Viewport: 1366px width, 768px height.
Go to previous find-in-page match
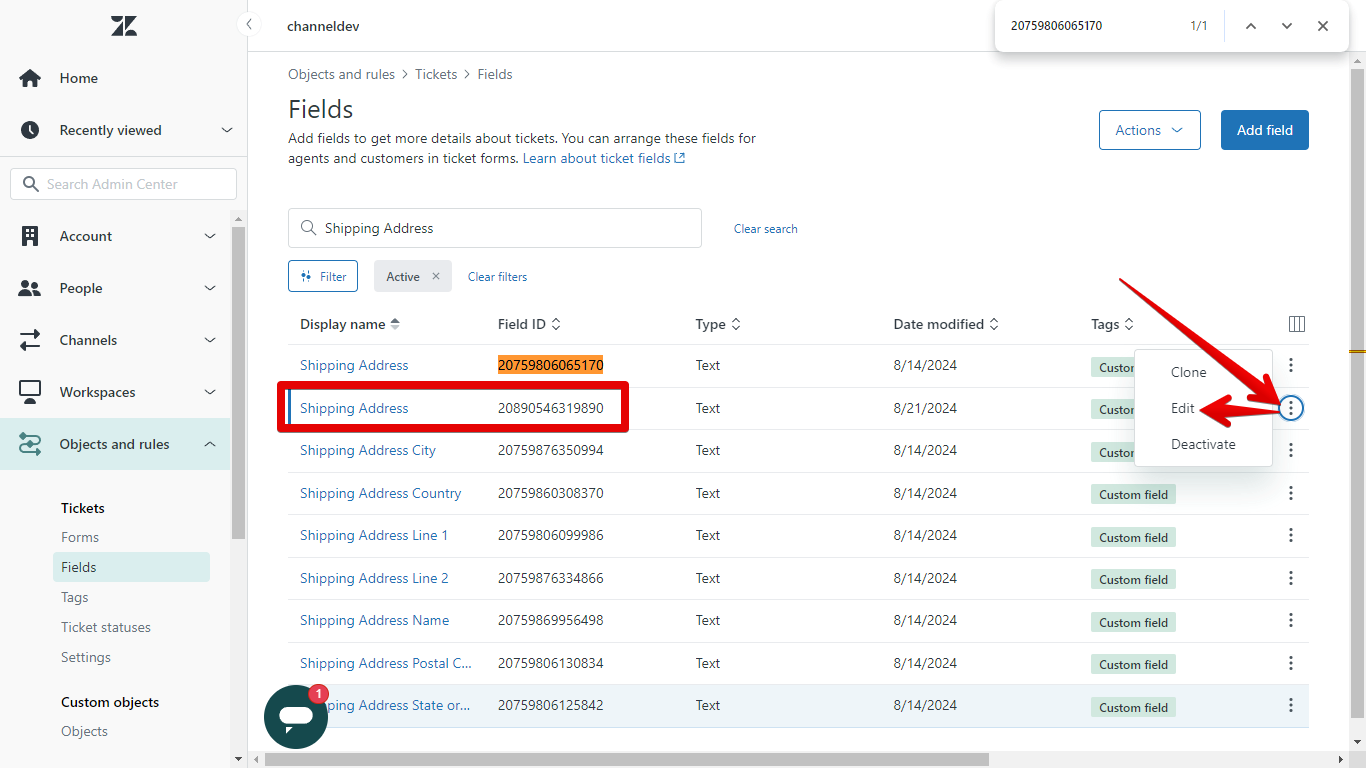pos(1251,26)
